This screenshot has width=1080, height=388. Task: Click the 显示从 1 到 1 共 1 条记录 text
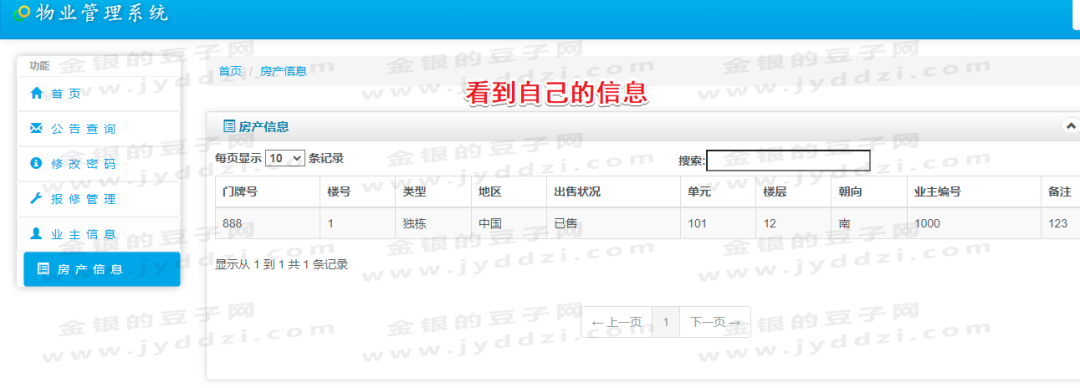(282, 264)
